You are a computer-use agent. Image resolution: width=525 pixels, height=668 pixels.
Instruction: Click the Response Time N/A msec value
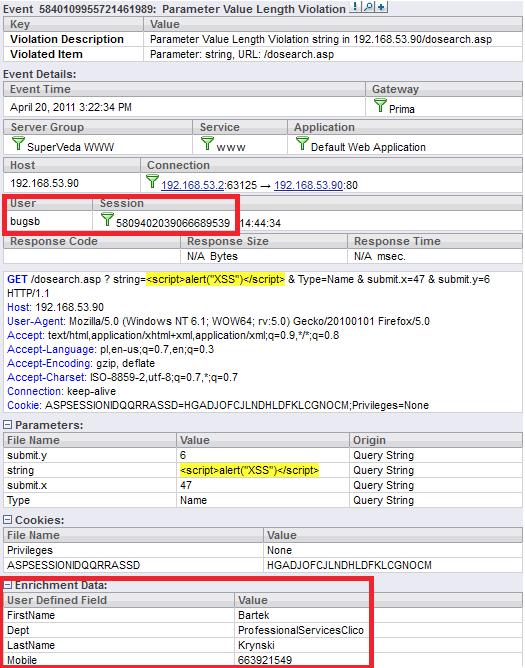(380, 256)
